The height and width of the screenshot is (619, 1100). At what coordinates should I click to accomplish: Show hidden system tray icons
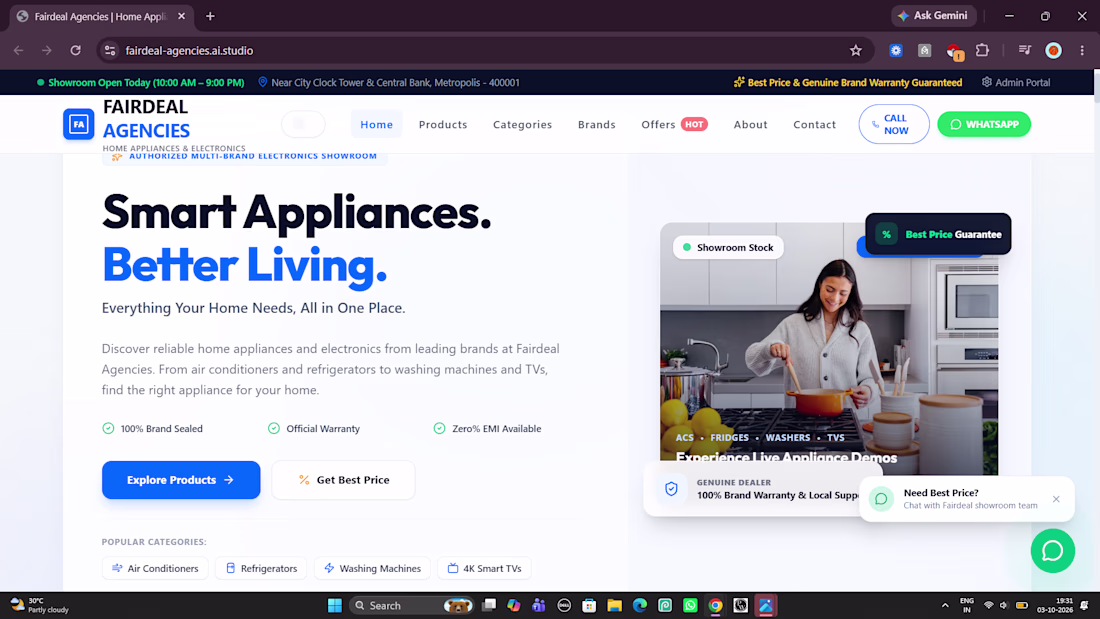(945, 606)
